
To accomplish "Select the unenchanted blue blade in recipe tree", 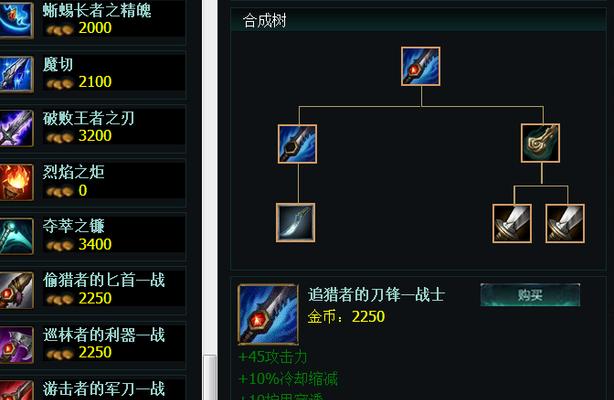I will (297, 144).
